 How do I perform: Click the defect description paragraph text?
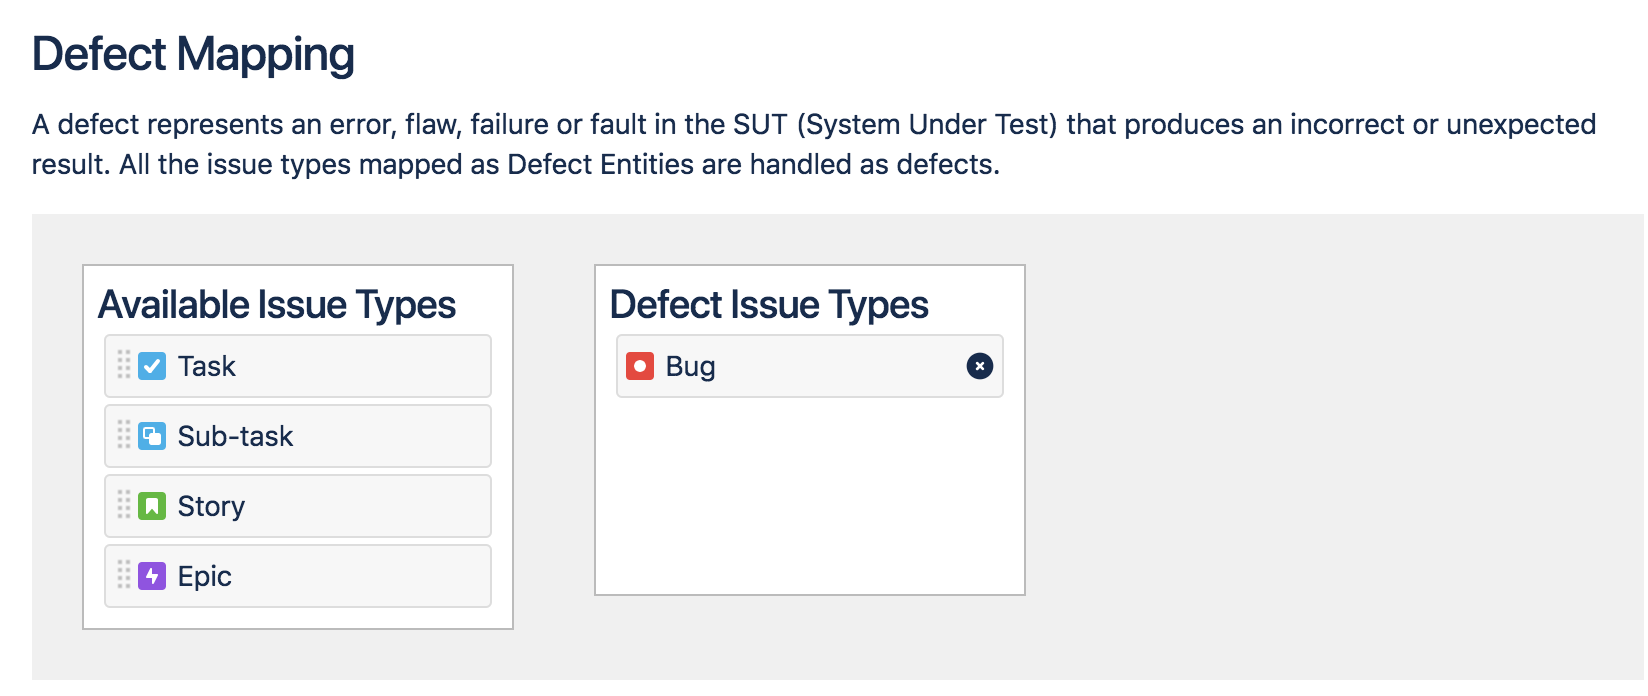[814, 144]
